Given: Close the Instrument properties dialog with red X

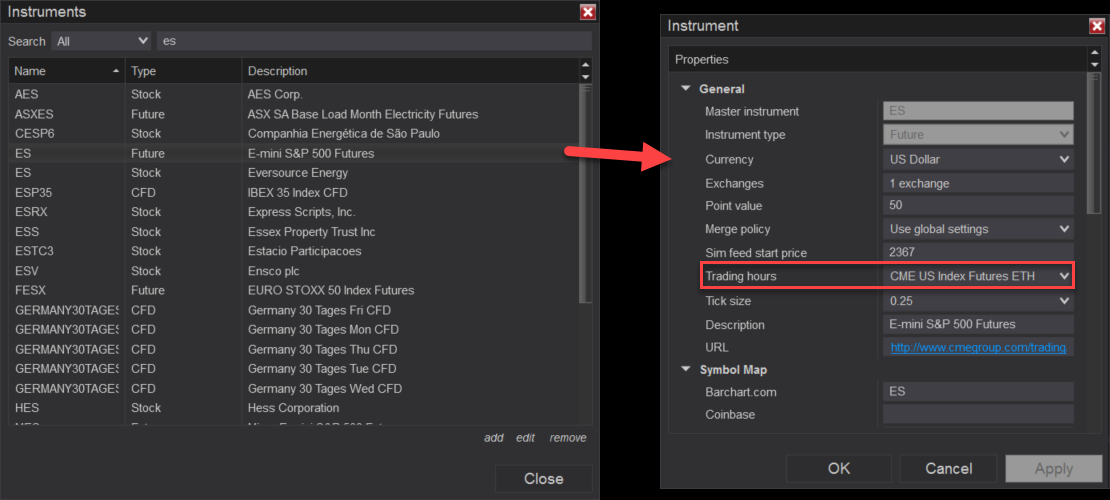Looking at the screenshot, I should [x=1096, y=26].
